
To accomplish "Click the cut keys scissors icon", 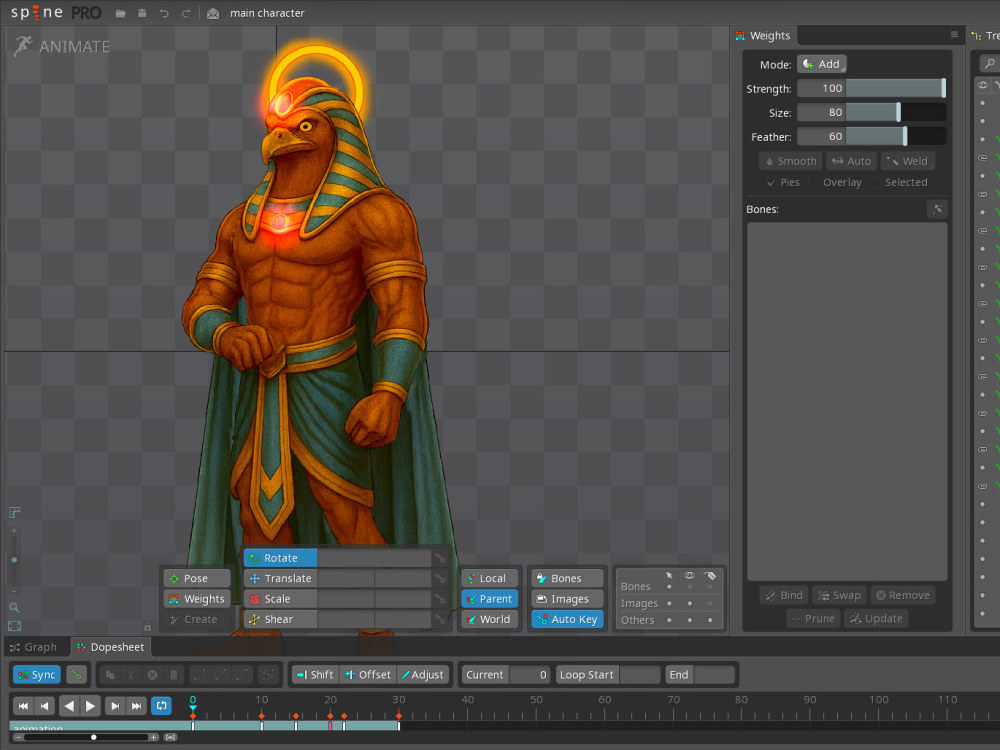I will point(131,674).
